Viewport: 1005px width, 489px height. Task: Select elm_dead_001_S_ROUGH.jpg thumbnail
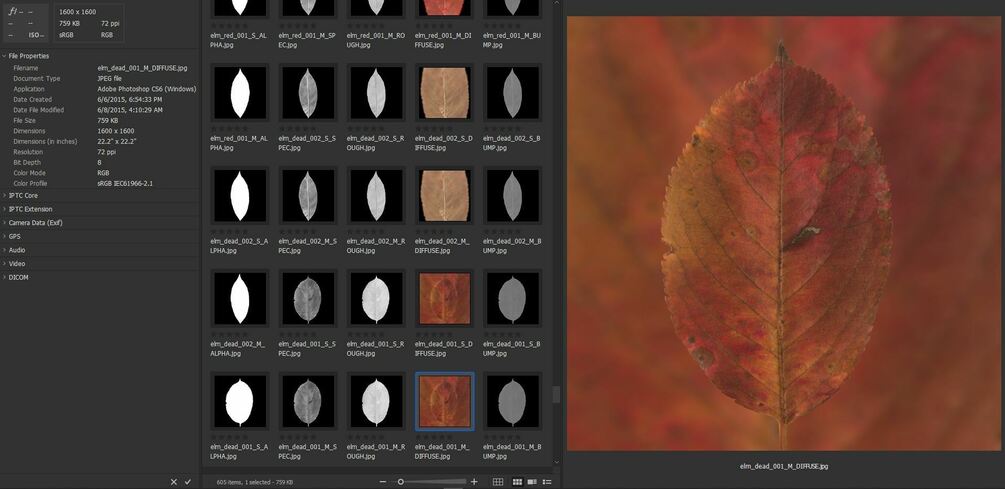(376, 299)
